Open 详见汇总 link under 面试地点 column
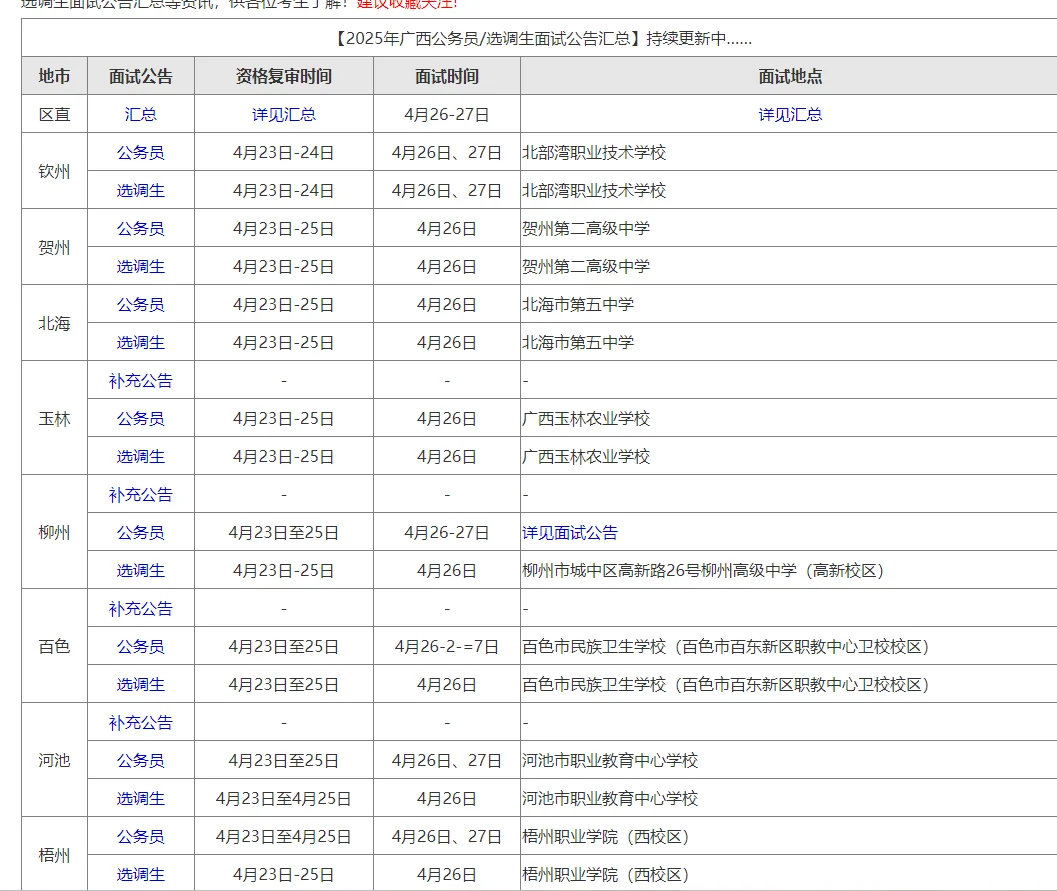Screen dimensions: 1057x891 [790, 115]
